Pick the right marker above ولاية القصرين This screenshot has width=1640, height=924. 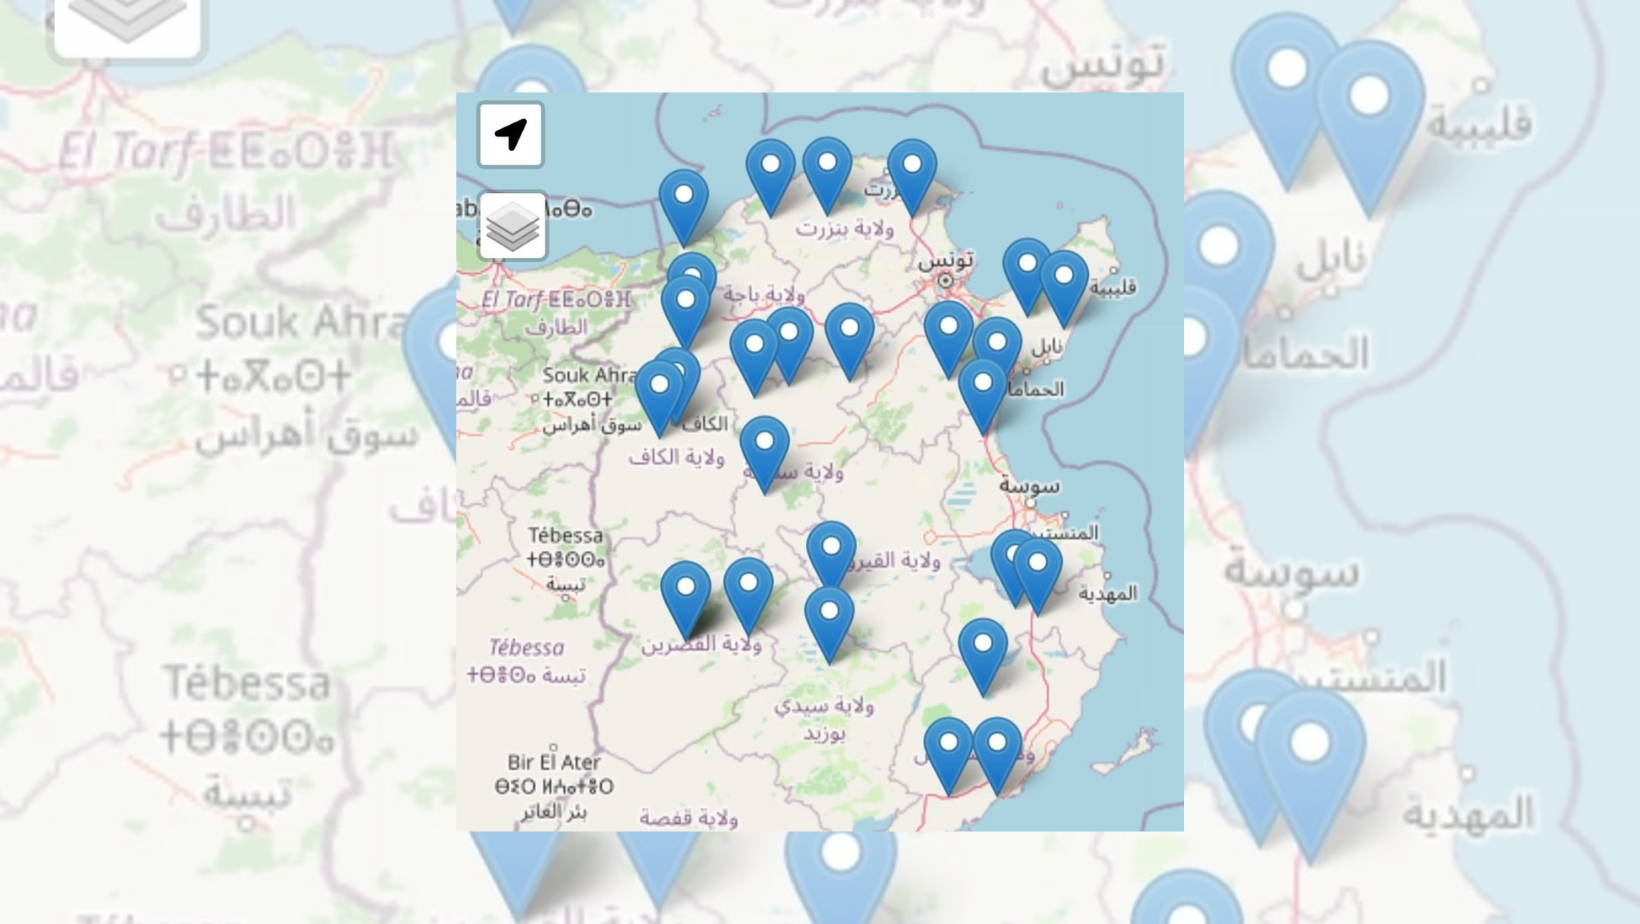pyautogui.click(x=748, y=597)
